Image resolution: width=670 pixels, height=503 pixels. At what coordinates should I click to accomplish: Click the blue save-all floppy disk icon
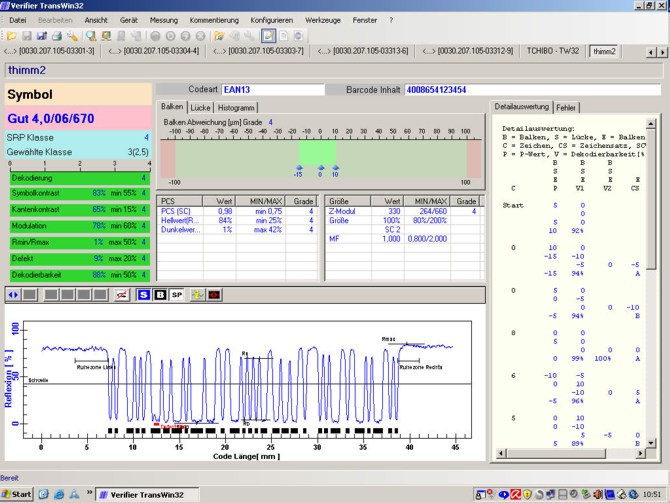click(x=41, y=36)
